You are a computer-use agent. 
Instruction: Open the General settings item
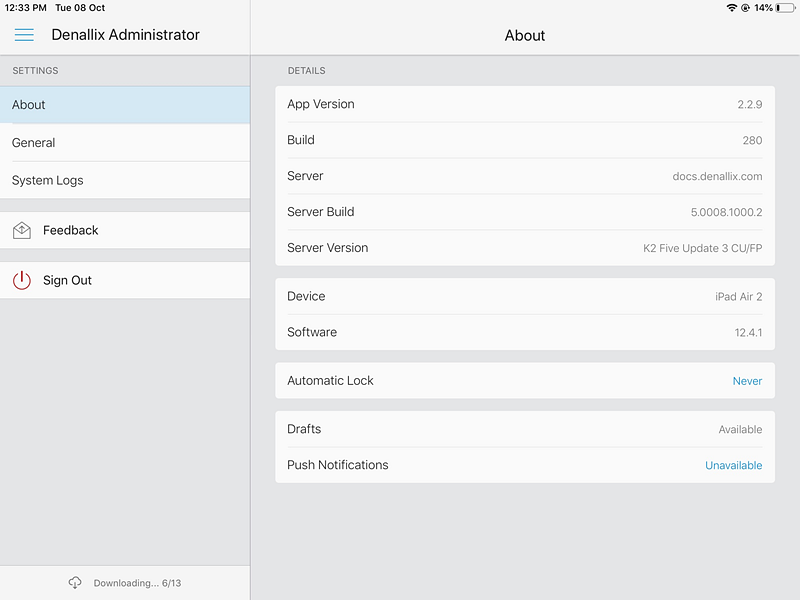coord(125,143)
